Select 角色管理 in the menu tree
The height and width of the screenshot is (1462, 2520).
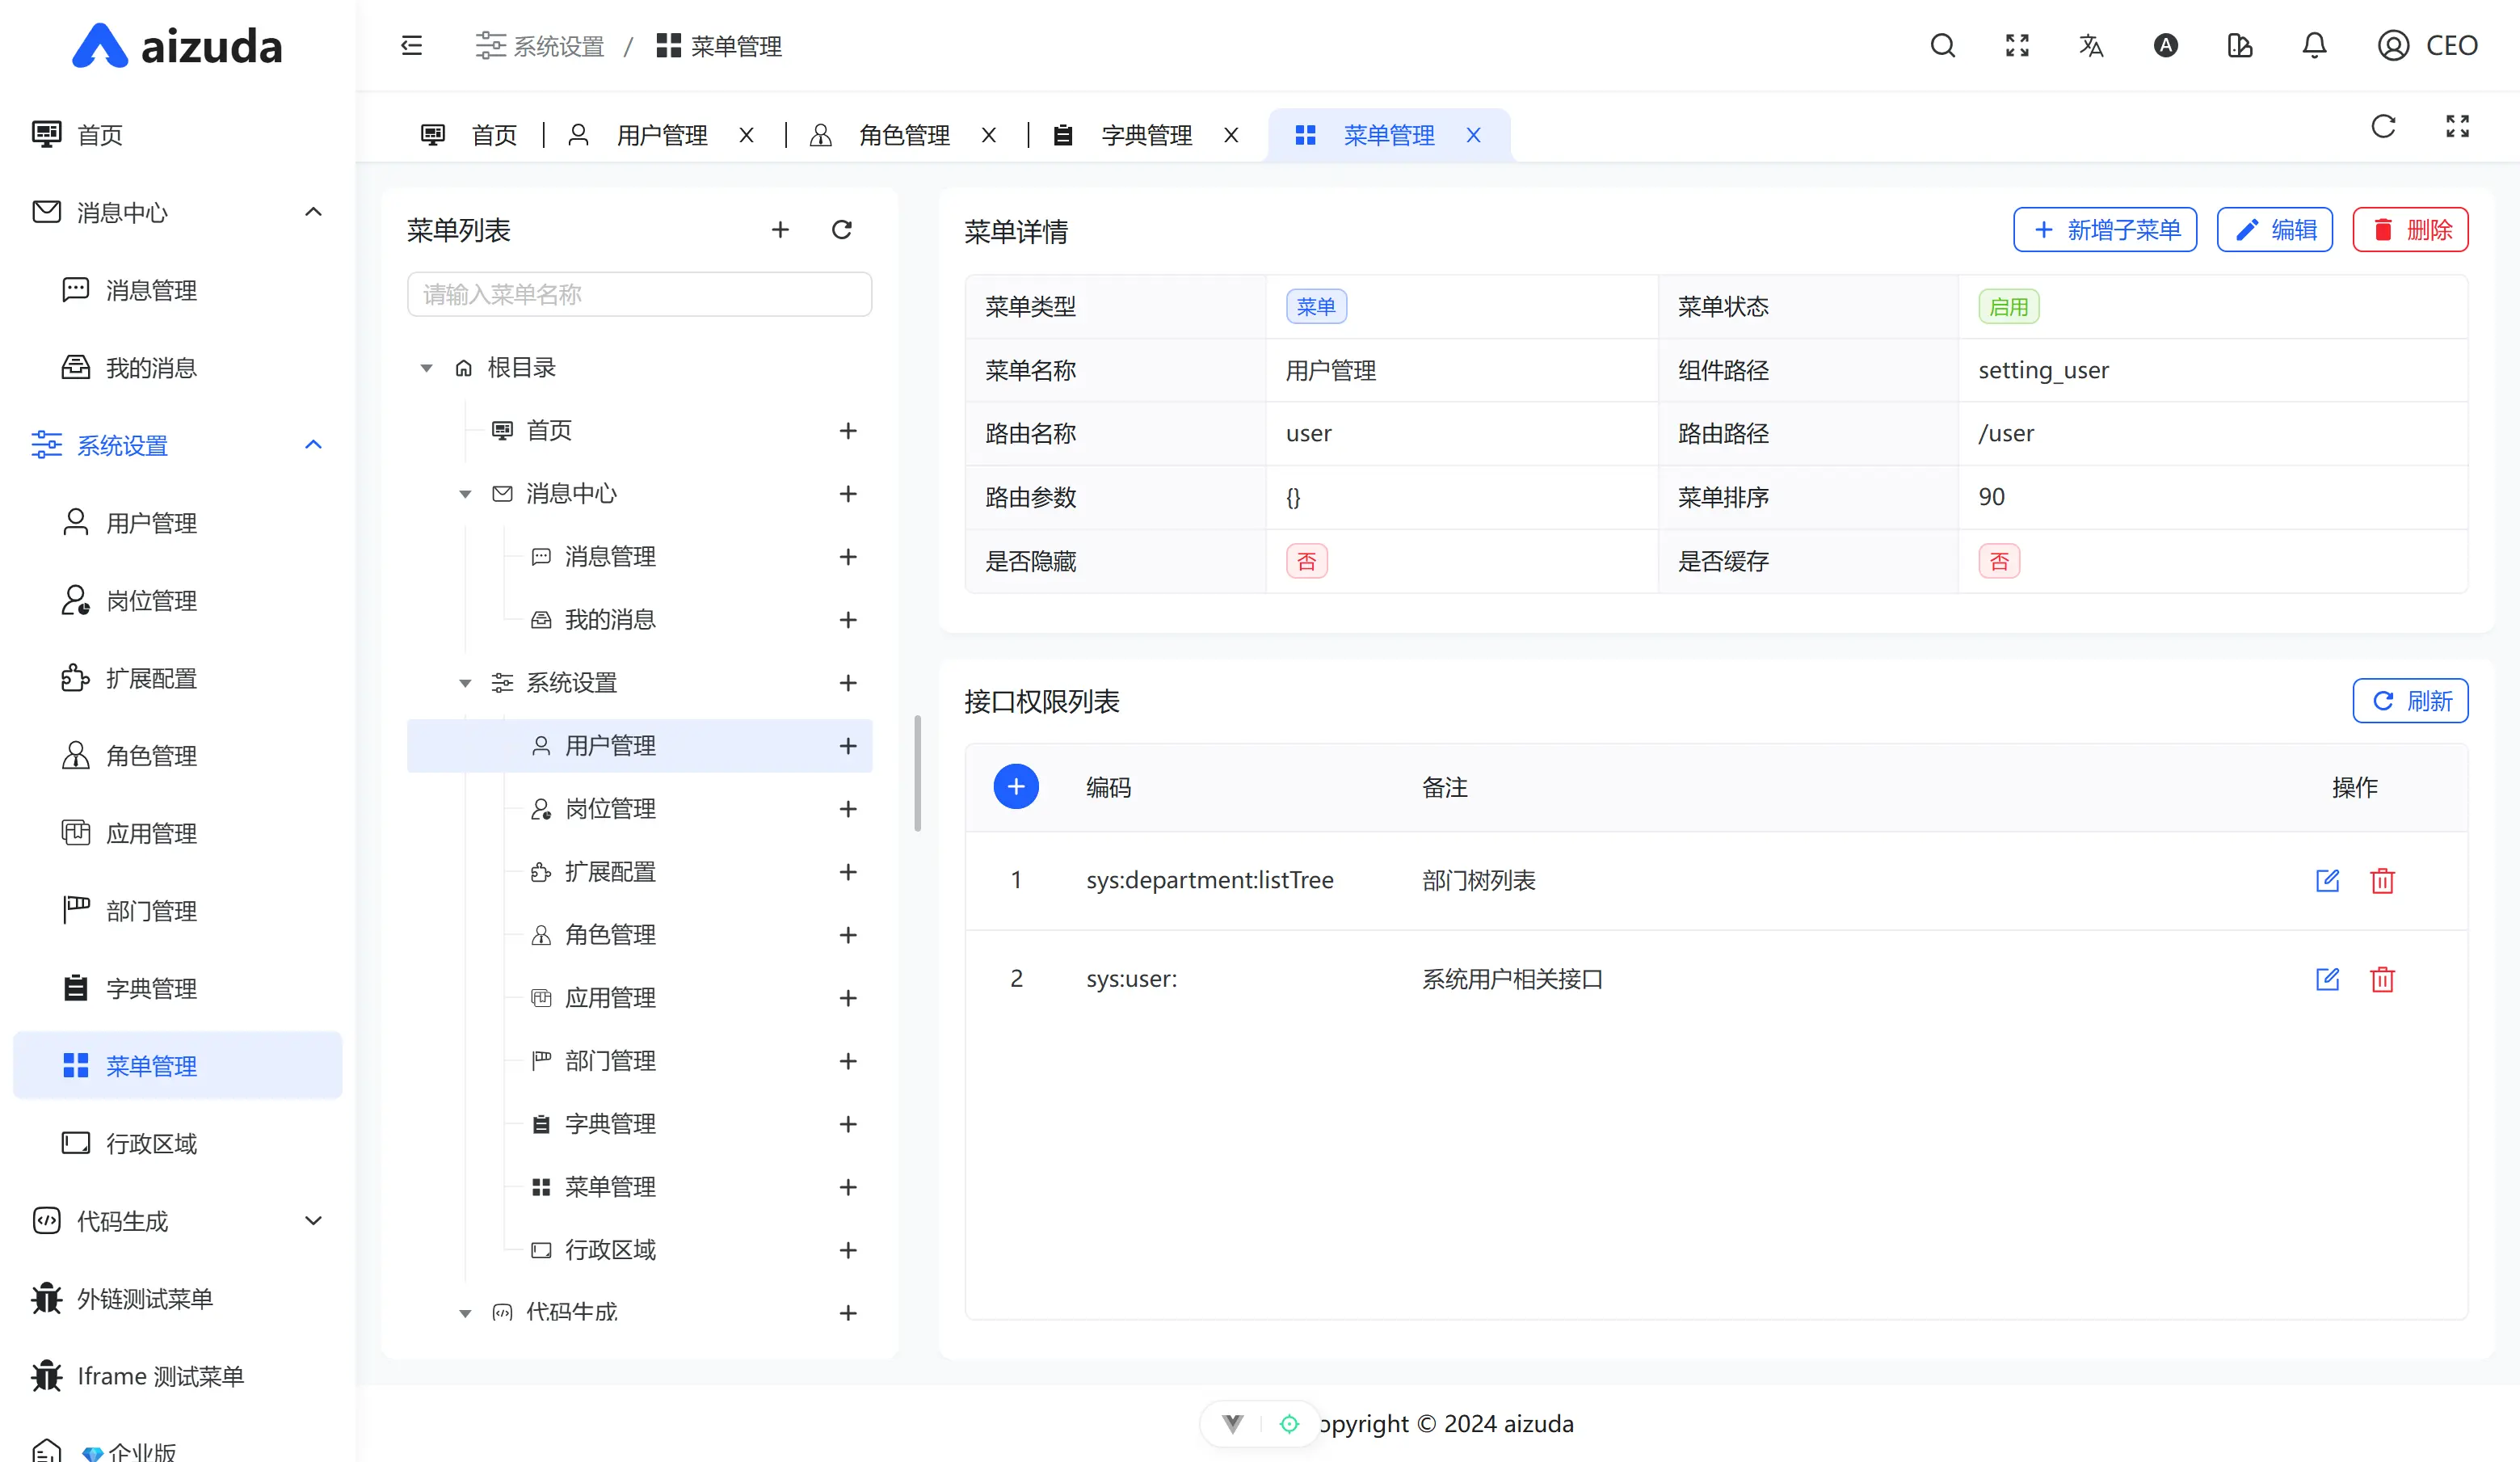click(x=610, y=935)
